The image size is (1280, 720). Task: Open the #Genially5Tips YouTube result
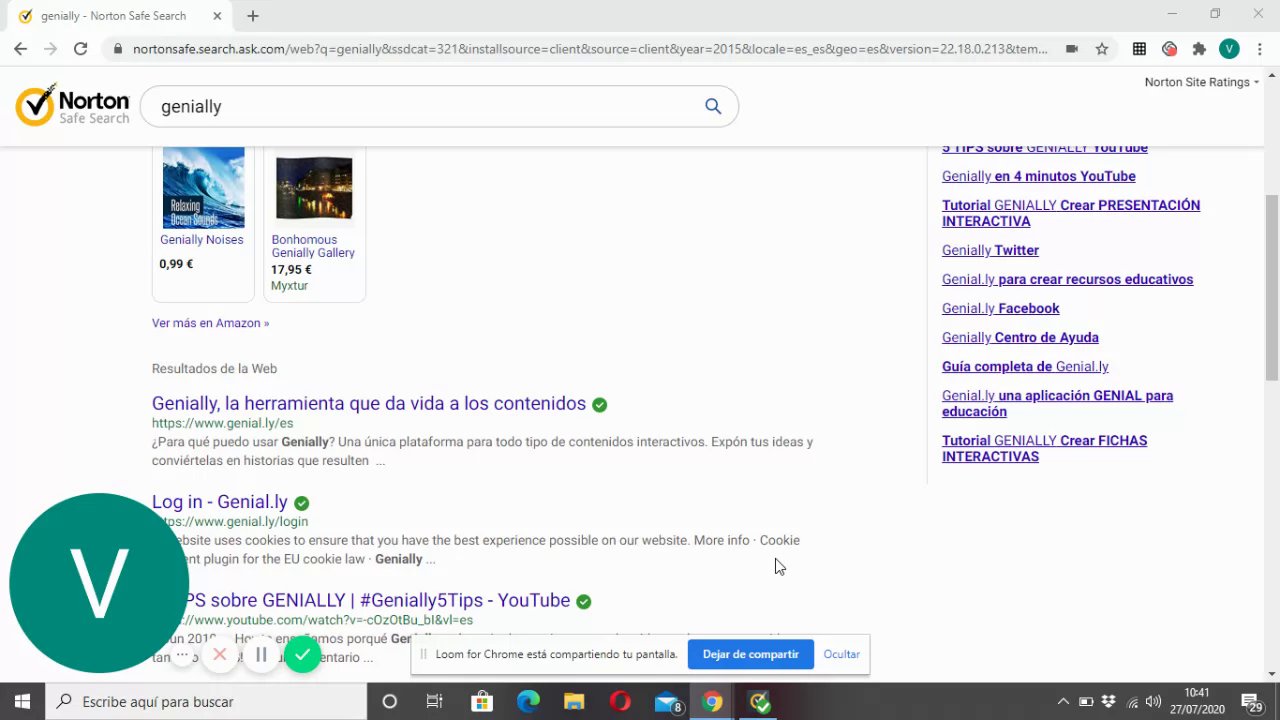[375, 600]
